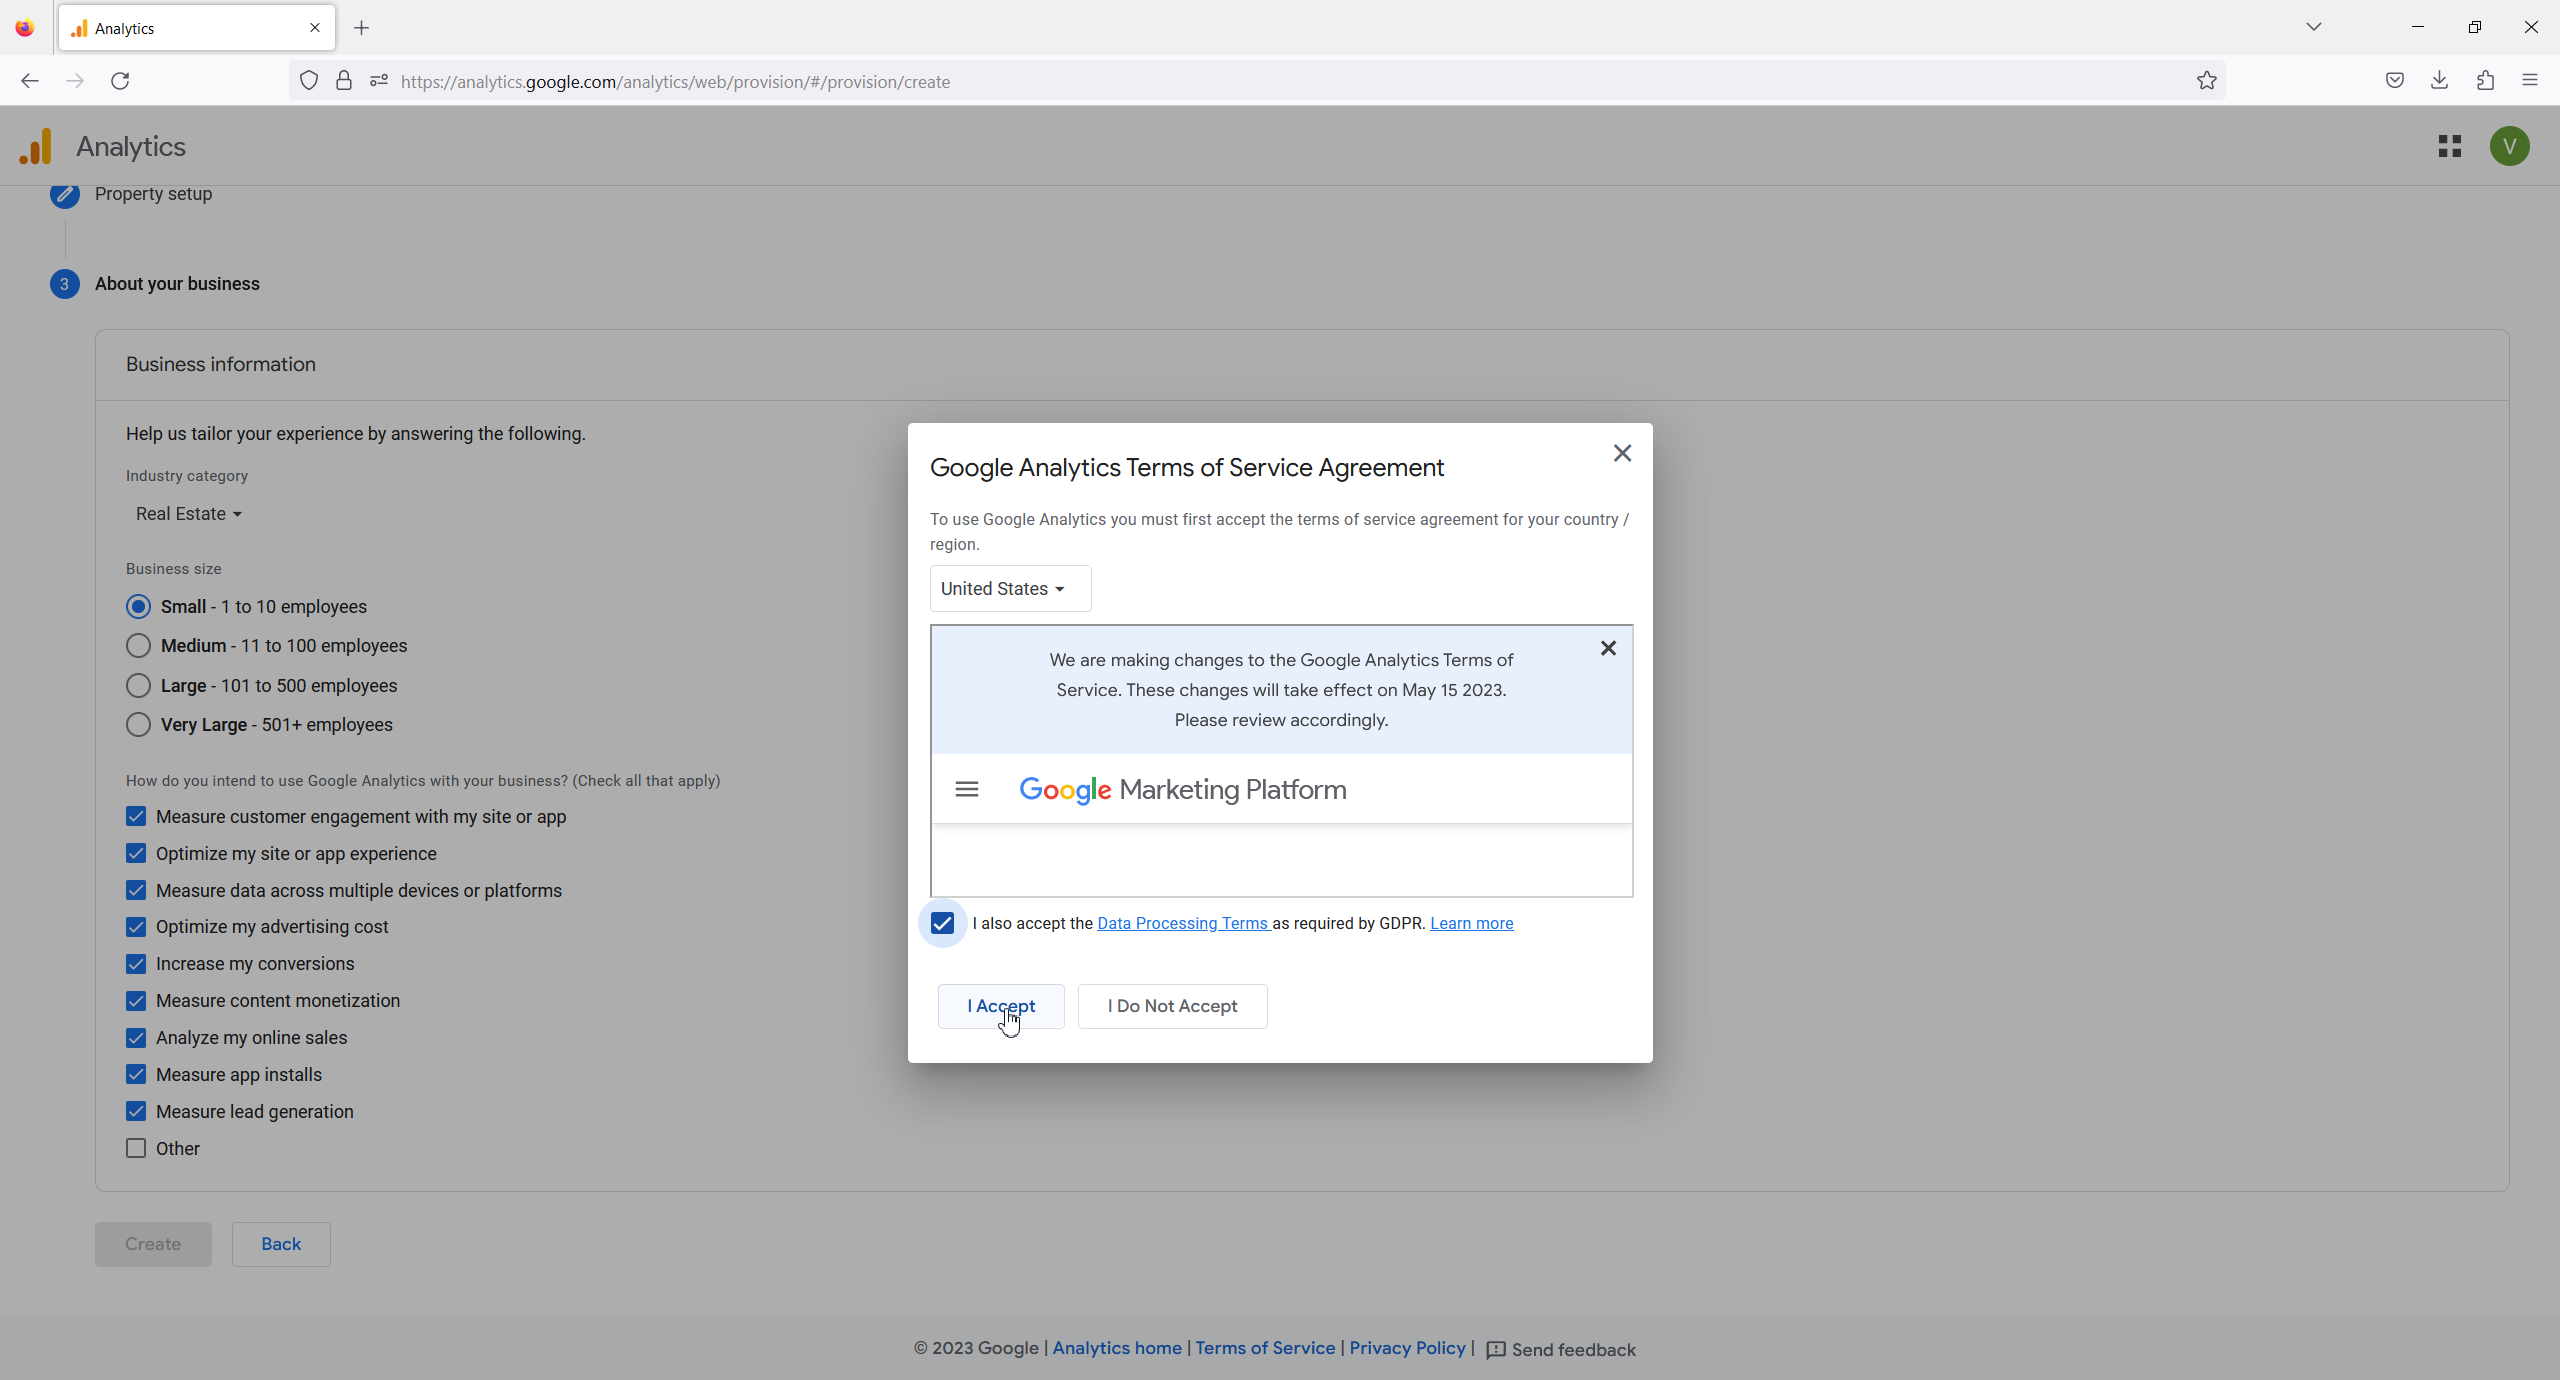
Task: Click the Property setup edit pencil icon
Action: (65, 194)
